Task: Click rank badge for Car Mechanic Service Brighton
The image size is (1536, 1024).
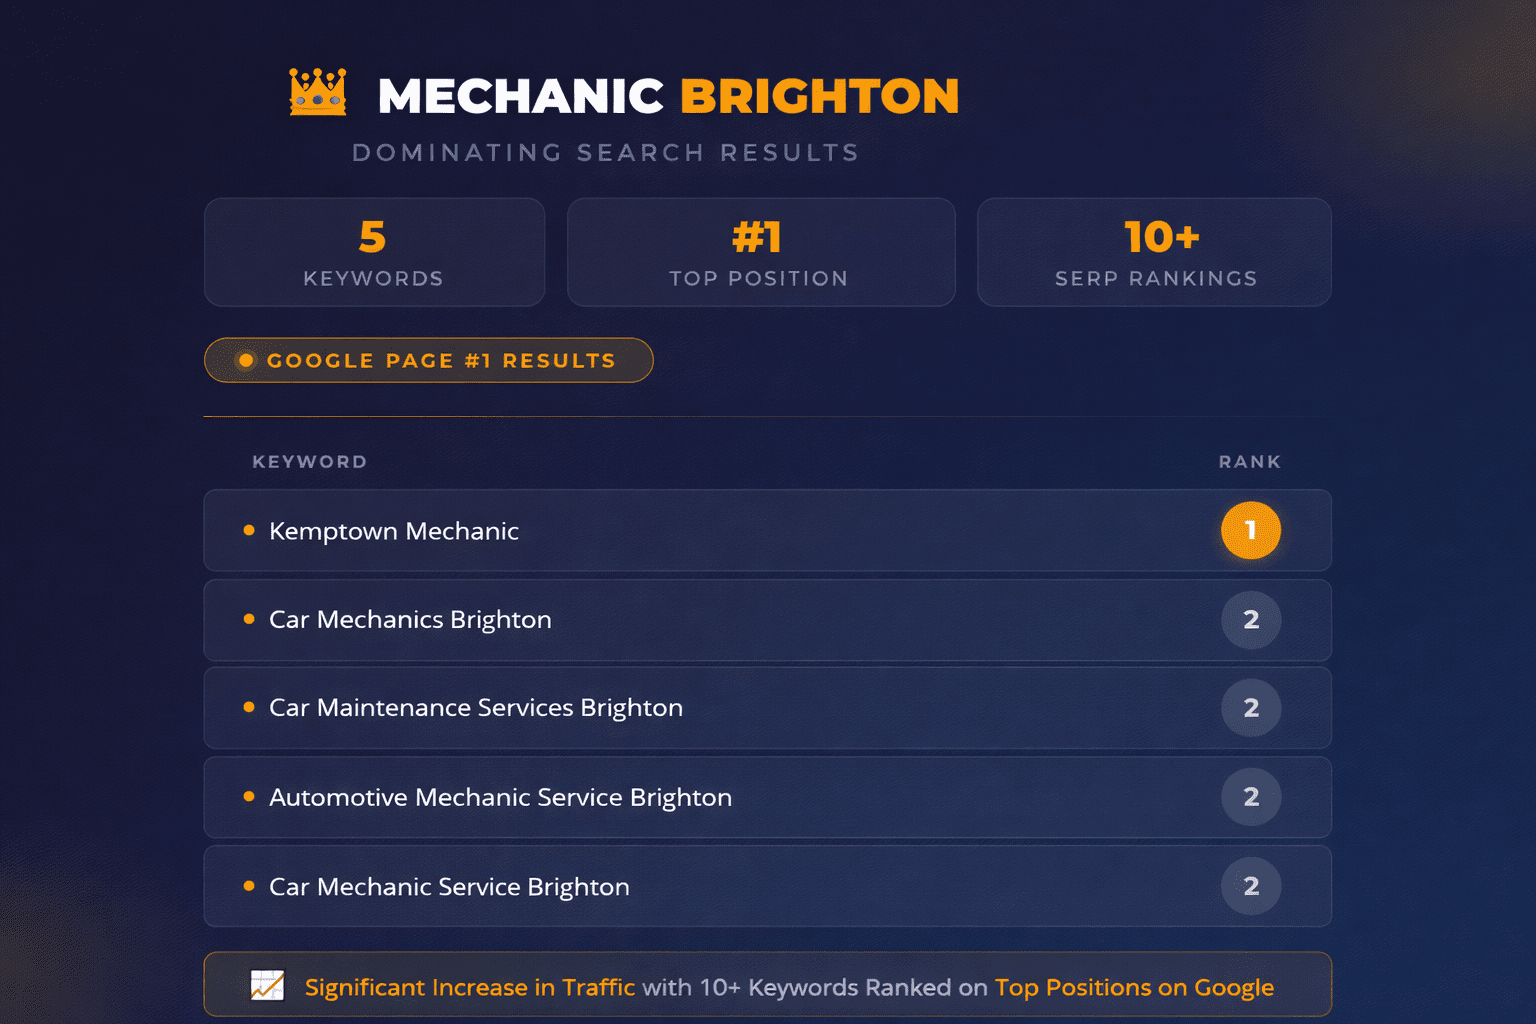Action: point(1250,886)
